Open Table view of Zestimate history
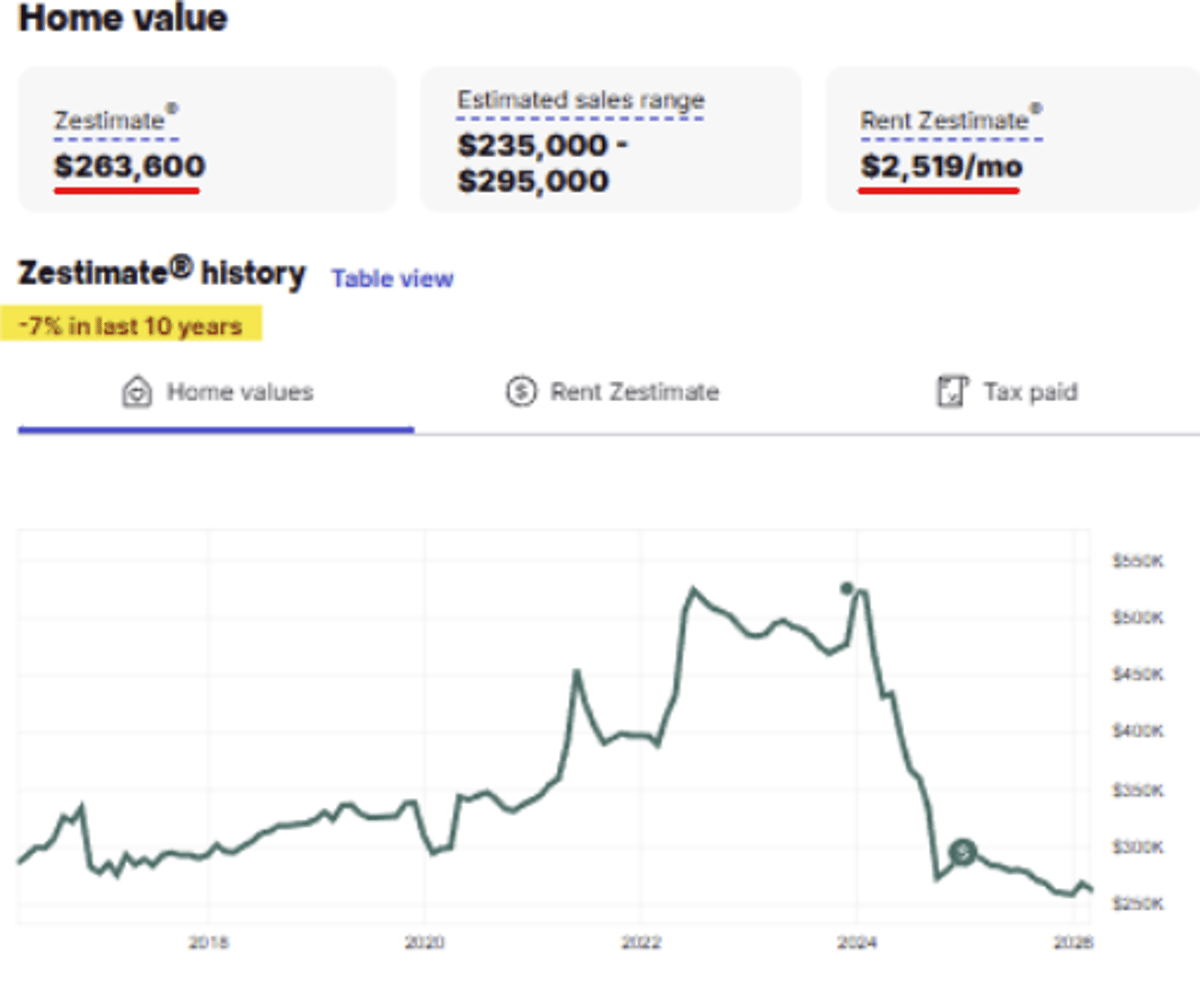Screen dimensions: 1200x986 pos(392,279)
